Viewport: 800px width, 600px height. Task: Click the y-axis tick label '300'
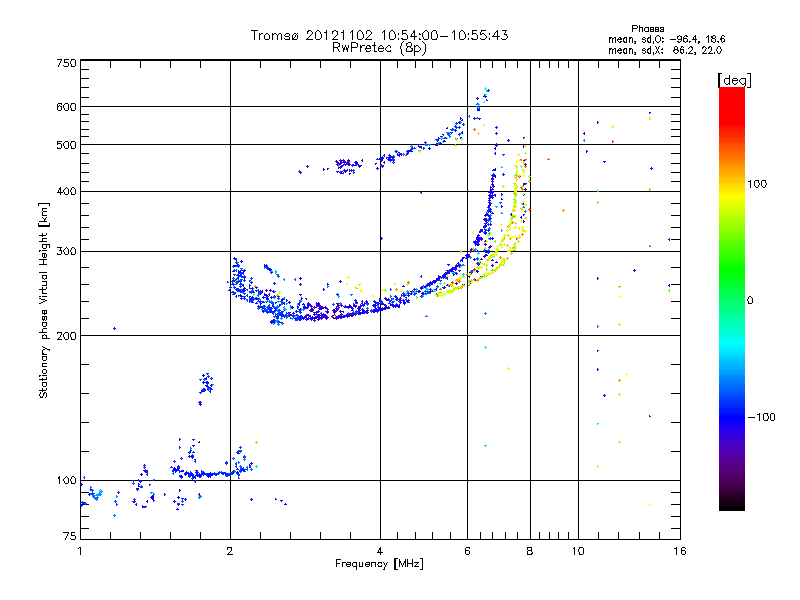coord(67,251)
